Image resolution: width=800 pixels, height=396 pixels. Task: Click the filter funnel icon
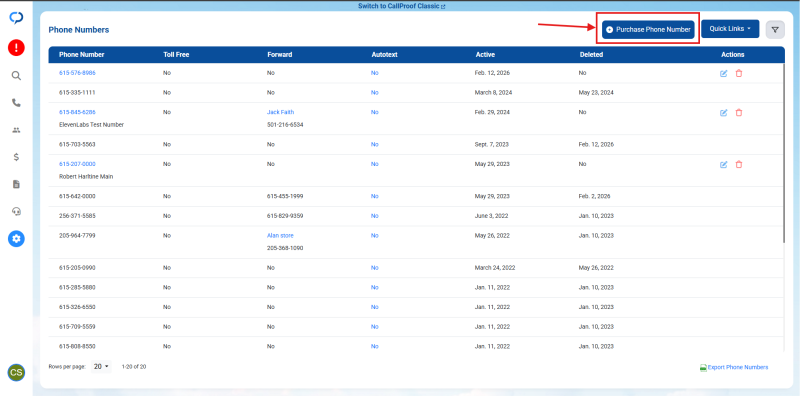pyautogui.click(x=775, y=30)
